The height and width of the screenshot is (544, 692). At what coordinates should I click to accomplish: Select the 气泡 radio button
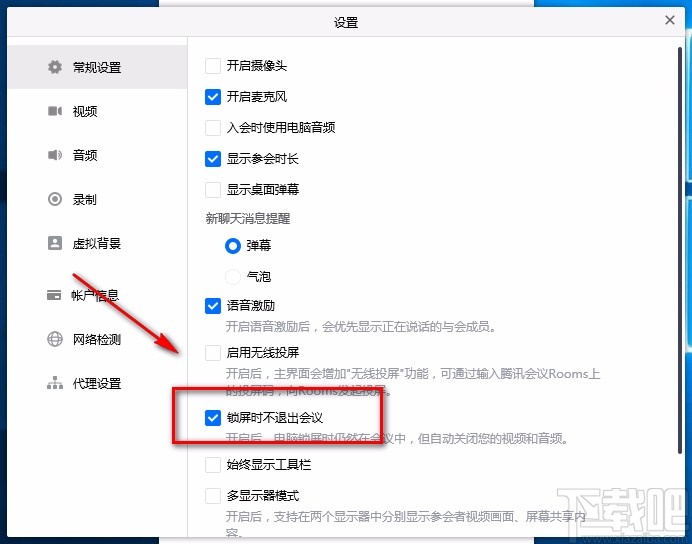pyautogui.click(x=233, y=277)
